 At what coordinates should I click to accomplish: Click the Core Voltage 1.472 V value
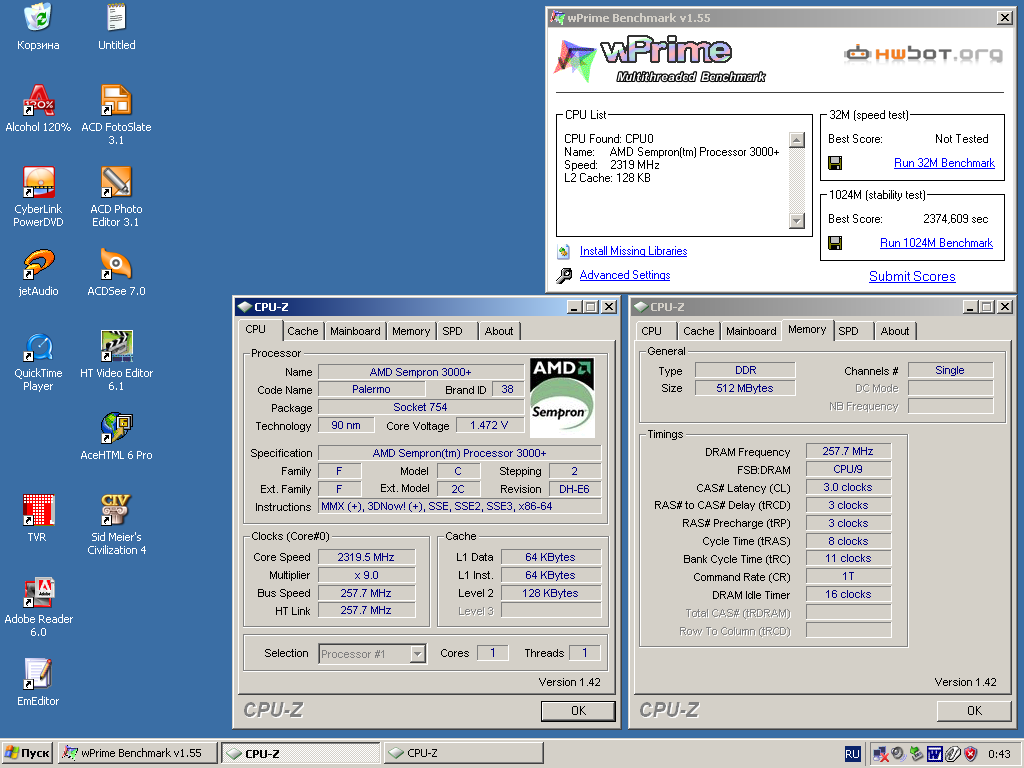[x=489, y=425]
